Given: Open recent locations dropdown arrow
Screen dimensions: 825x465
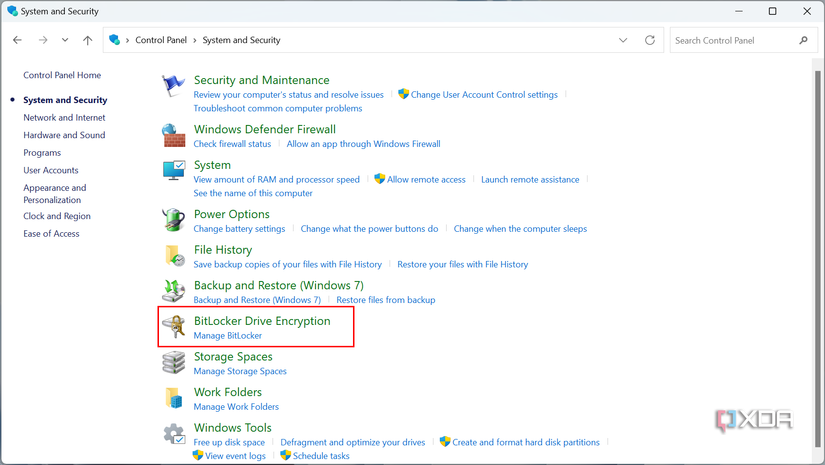Looking at the screenshot, I should [65, 40].
